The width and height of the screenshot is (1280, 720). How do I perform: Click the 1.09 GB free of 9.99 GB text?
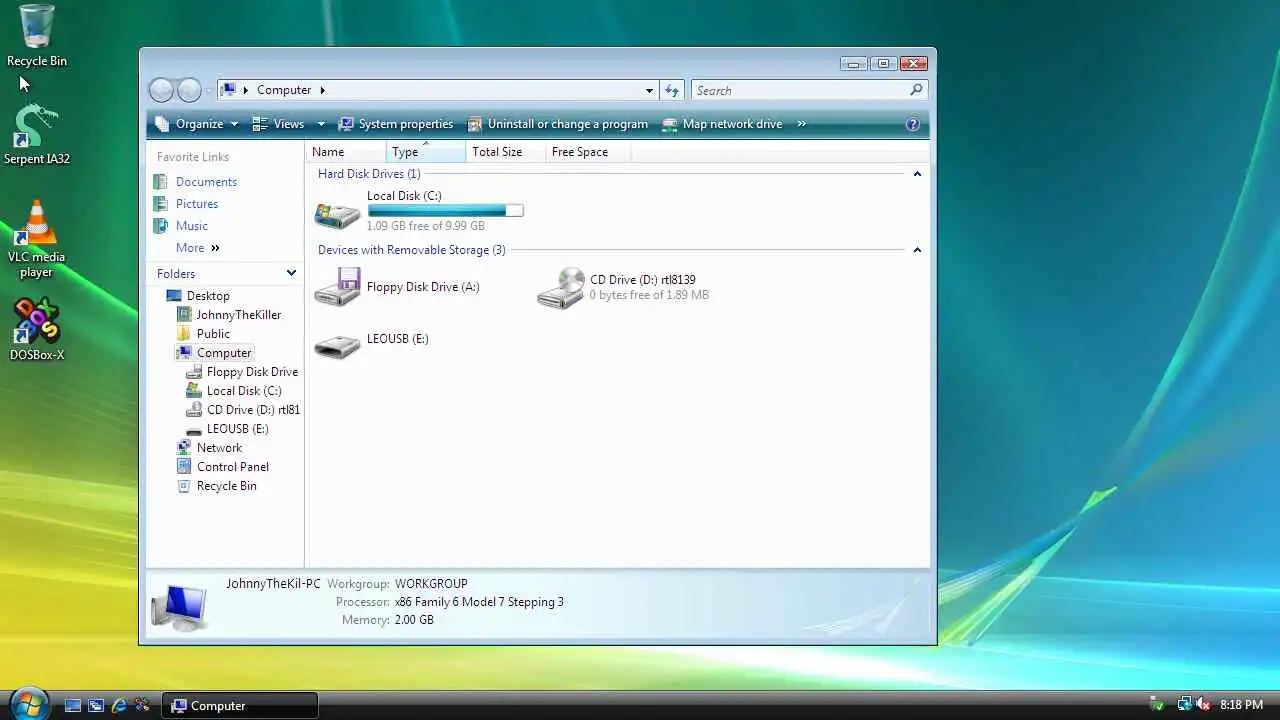click(426, 227)
